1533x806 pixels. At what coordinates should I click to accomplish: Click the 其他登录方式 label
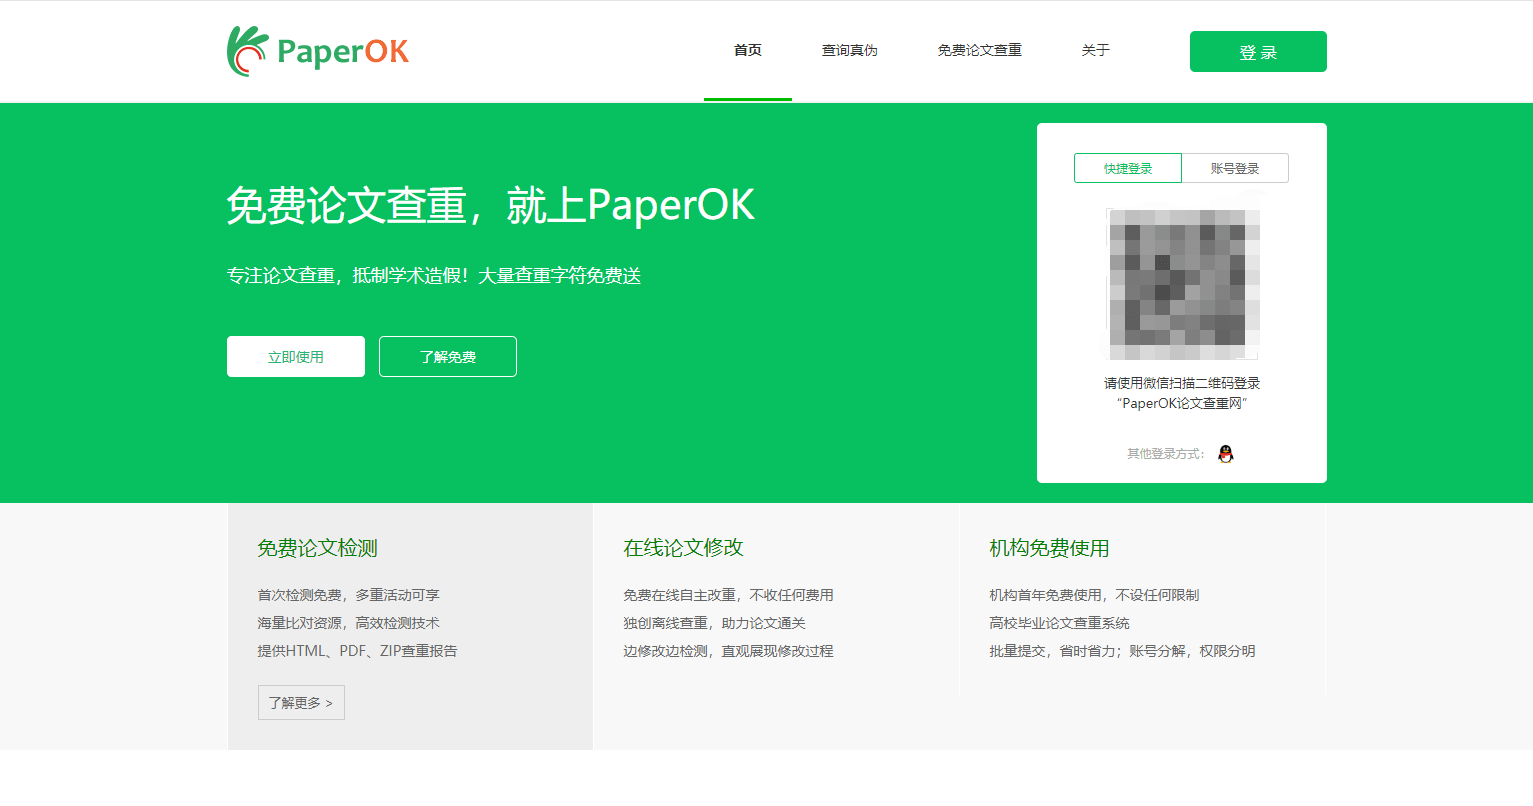[x=1166, y=454]
